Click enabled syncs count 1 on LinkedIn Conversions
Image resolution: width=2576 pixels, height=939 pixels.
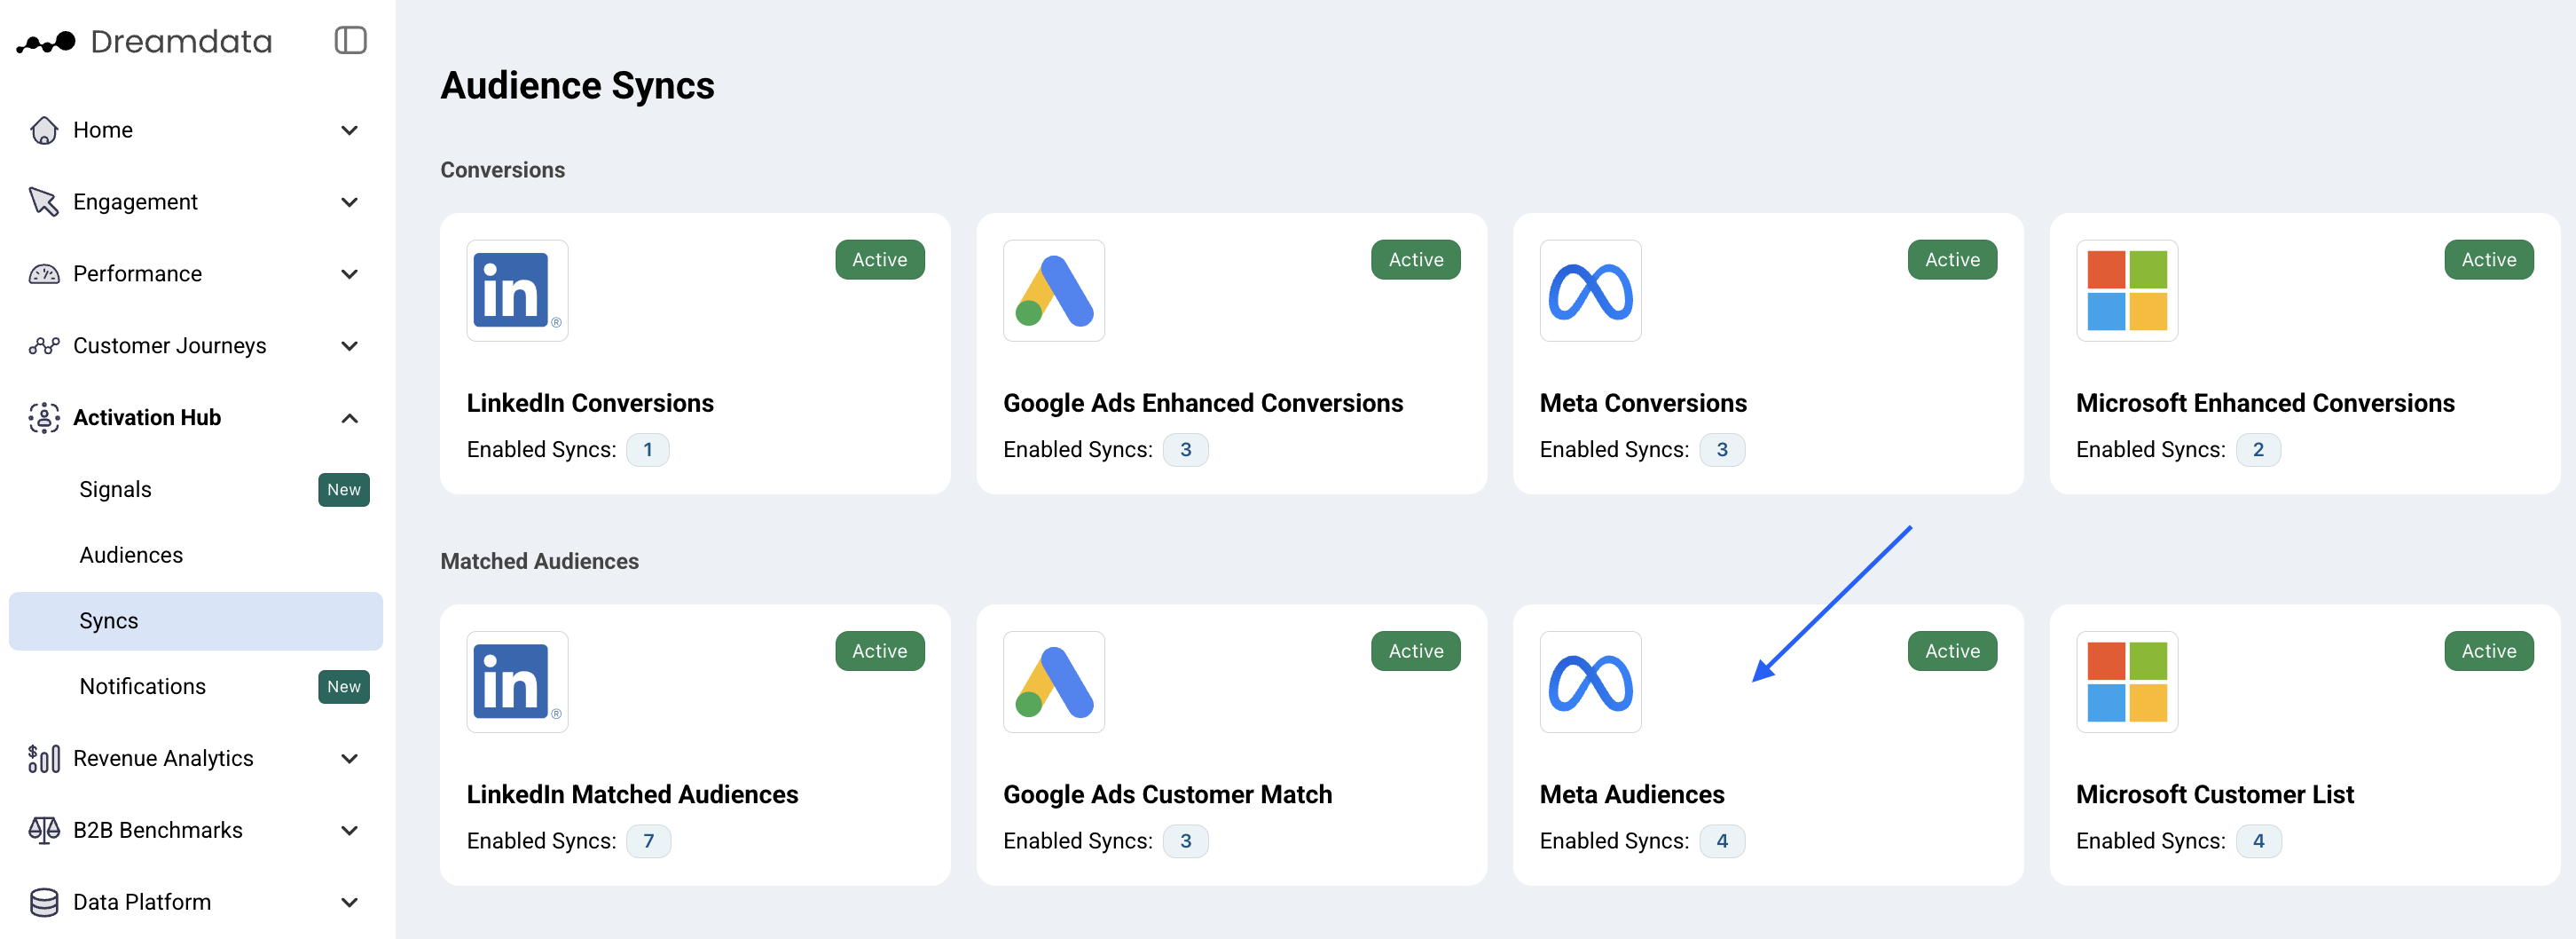tap(648, 450)
